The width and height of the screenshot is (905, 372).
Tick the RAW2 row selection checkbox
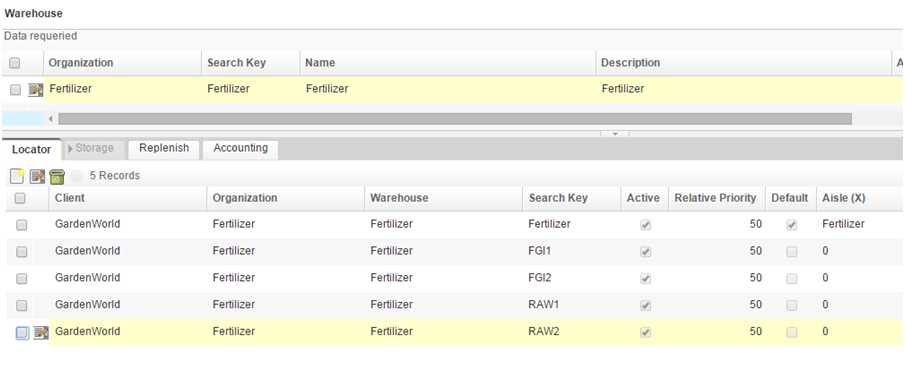point(21,332)
